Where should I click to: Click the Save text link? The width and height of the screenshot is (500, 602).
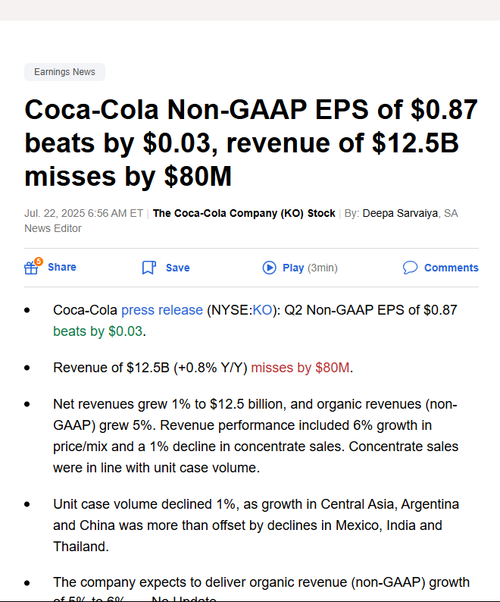pos(178,268)
